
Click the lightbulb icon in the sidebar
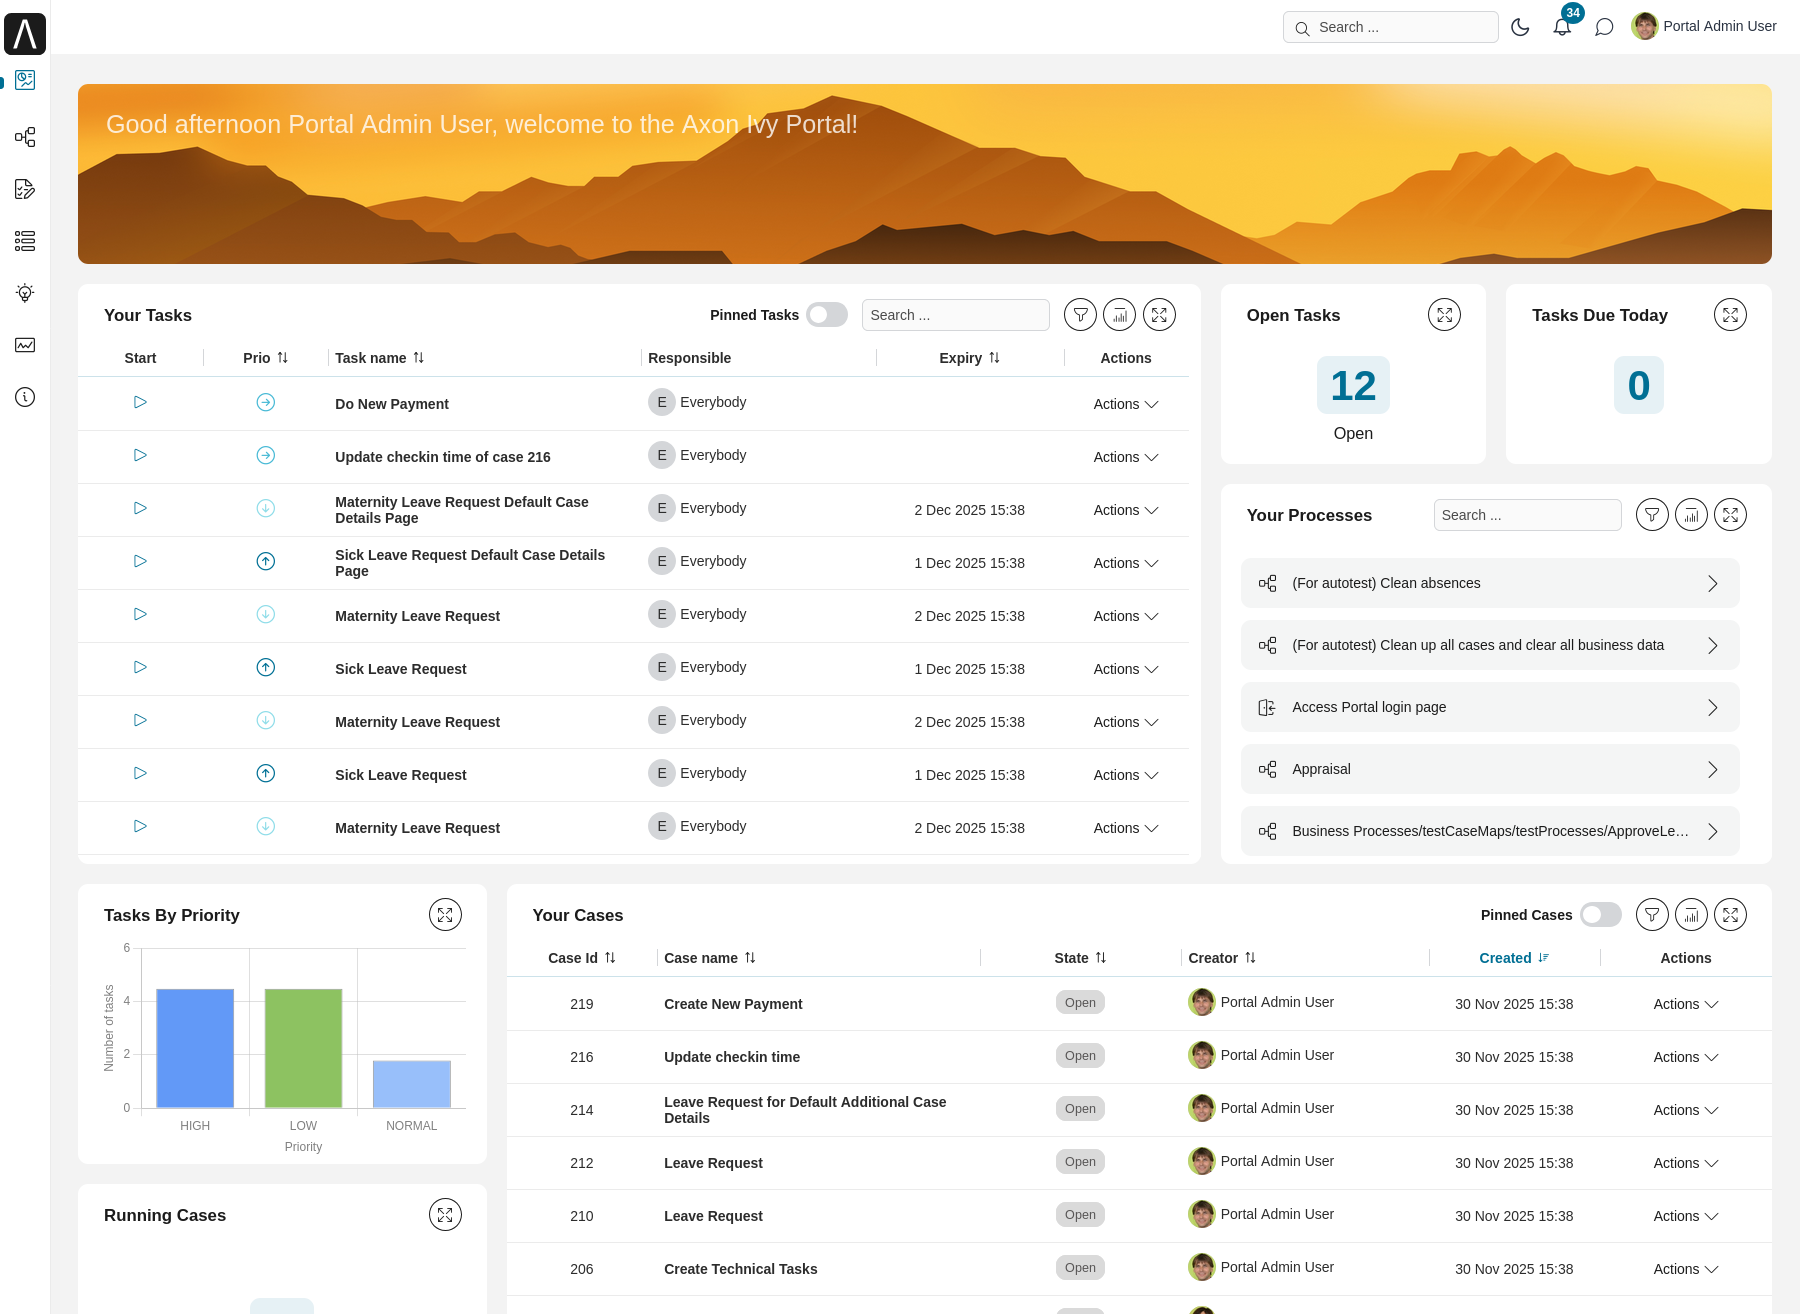coord(25,293)
